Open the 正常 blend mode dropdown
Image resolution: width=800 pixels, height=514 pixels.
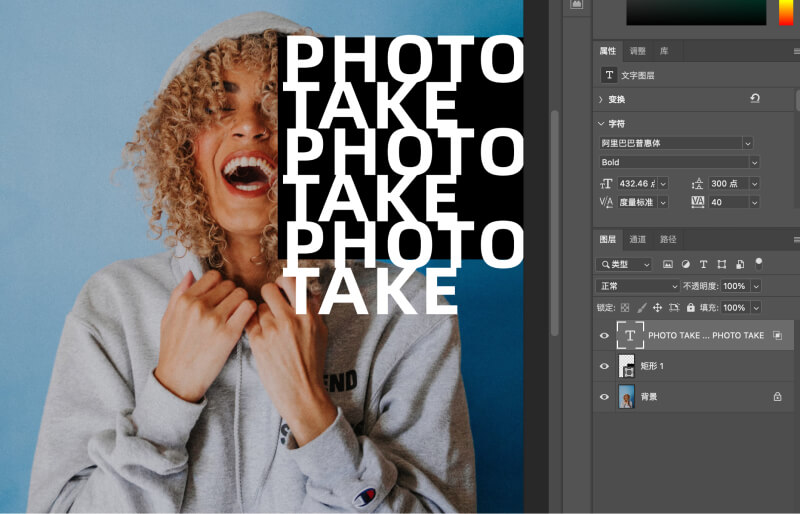tap(638, 286)
